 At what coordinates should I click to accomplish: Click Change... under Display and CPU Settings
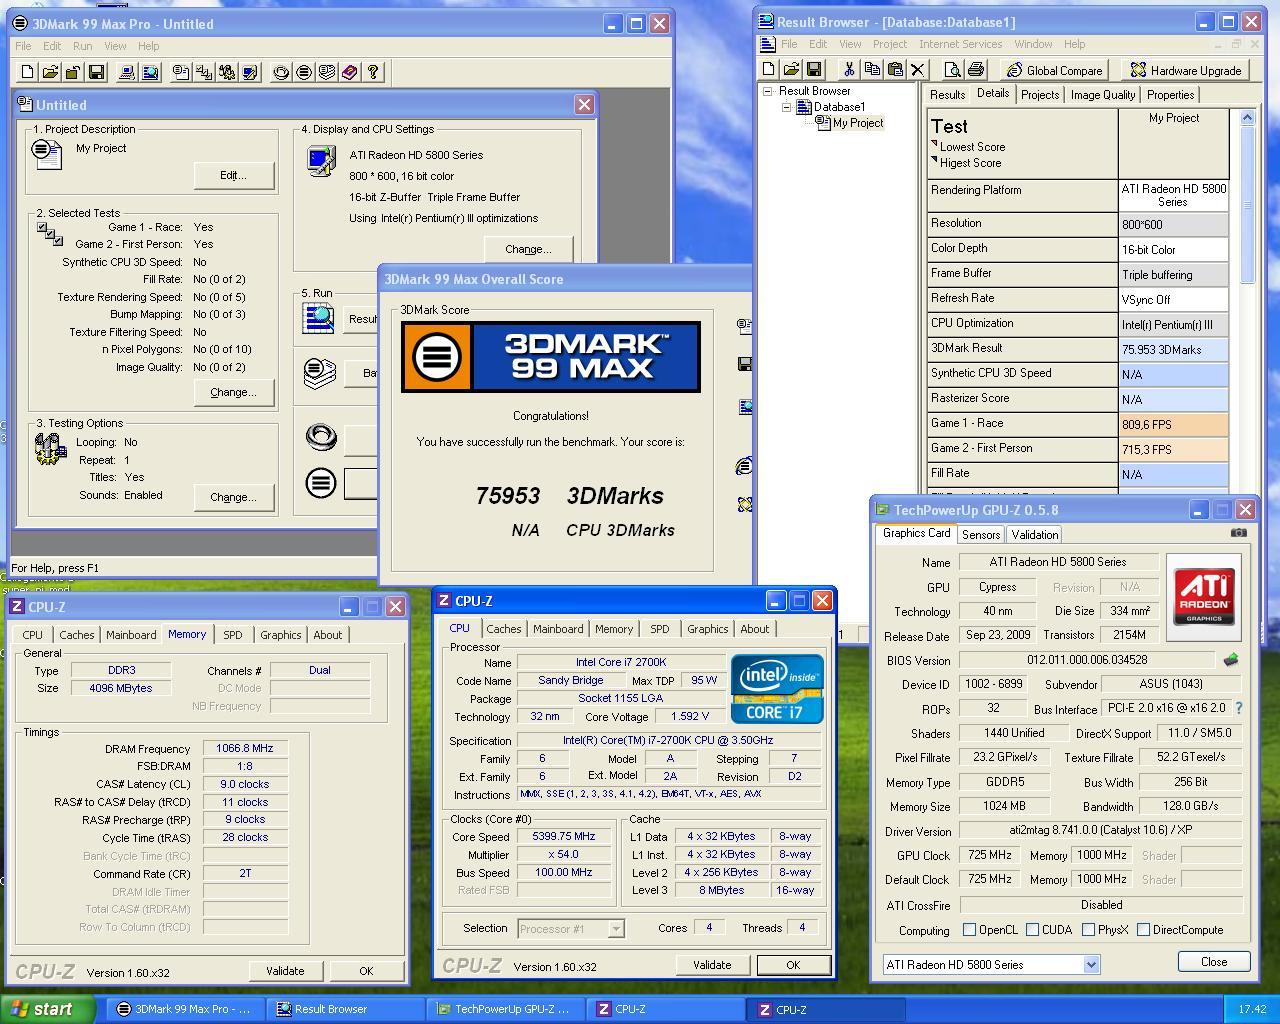[x=528, y=249]
